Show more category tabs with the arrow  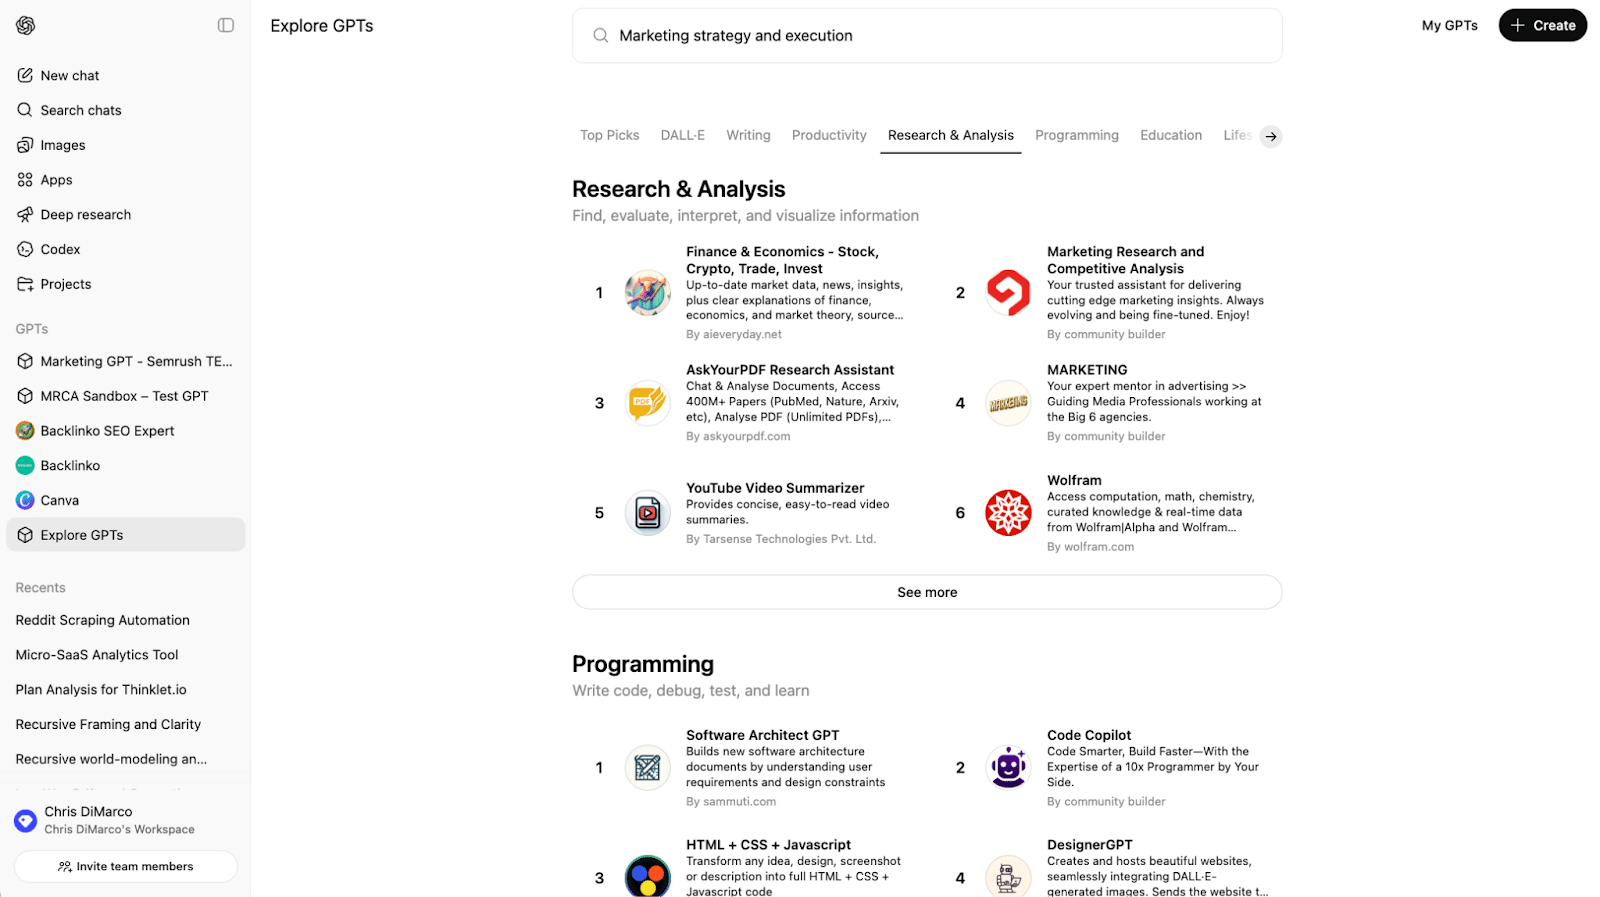click(x=1271, y=137)
